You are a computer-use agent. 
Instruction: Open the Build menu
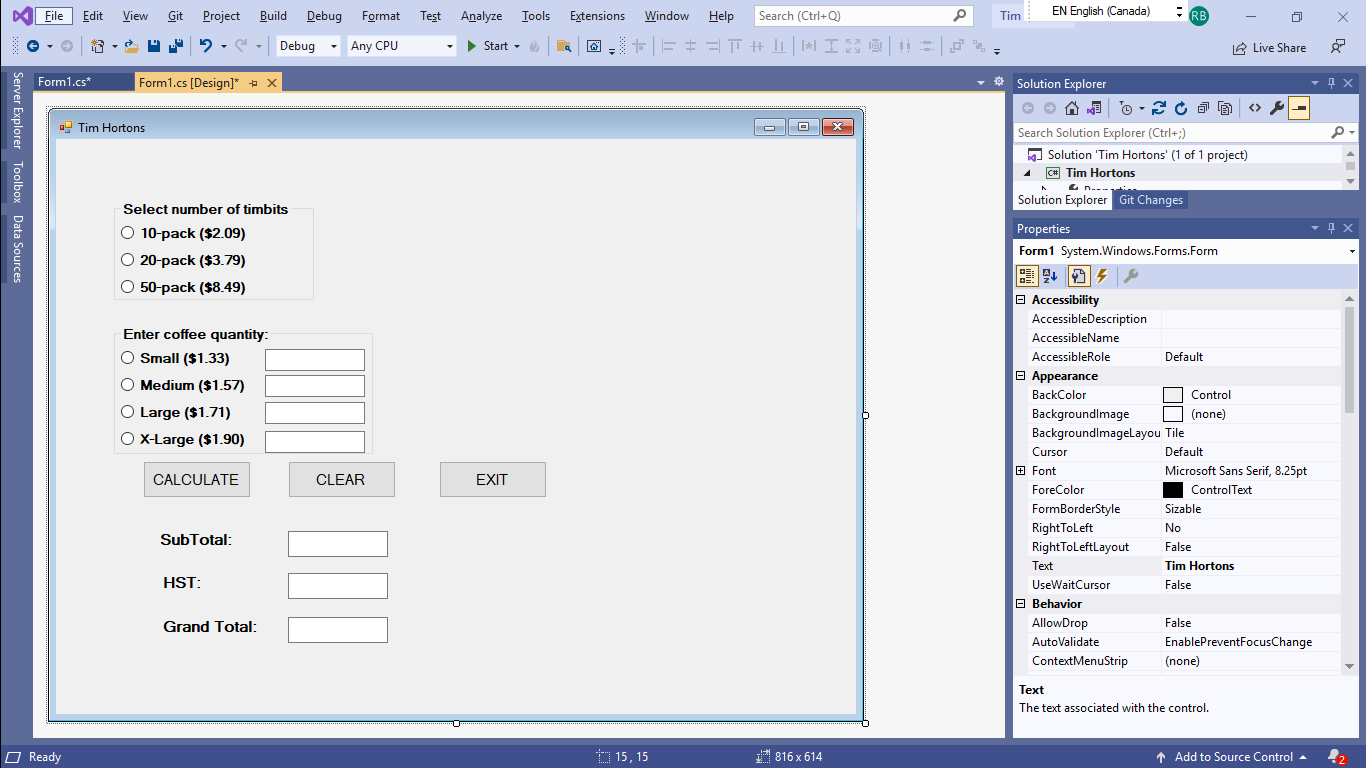pos(273,16)
